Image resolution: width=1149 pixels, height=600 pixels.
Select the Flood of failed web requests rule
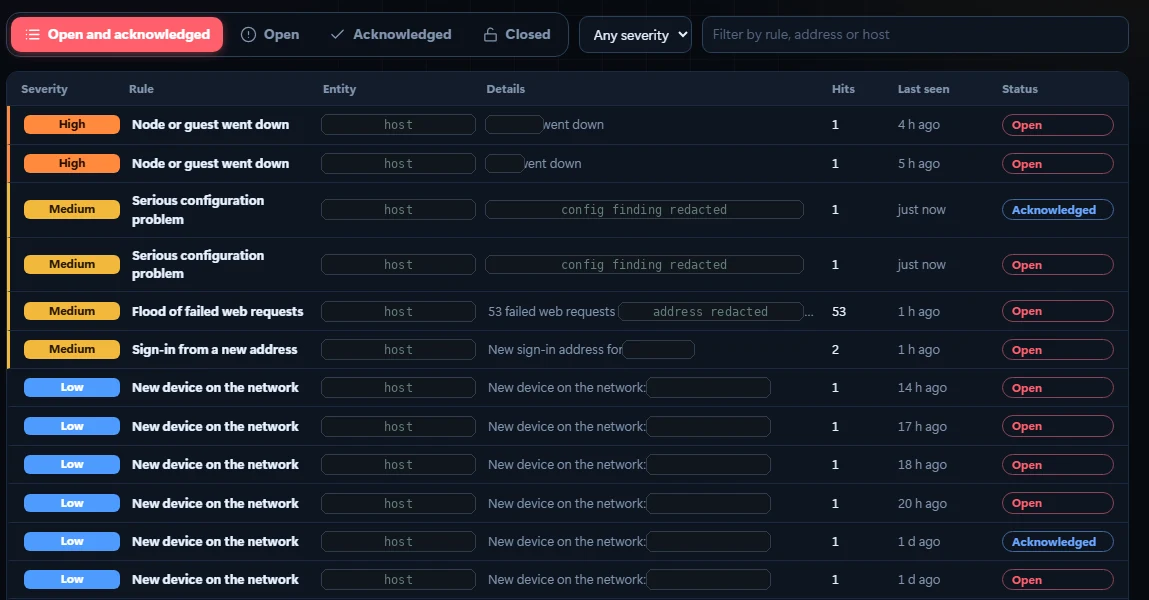218,311
